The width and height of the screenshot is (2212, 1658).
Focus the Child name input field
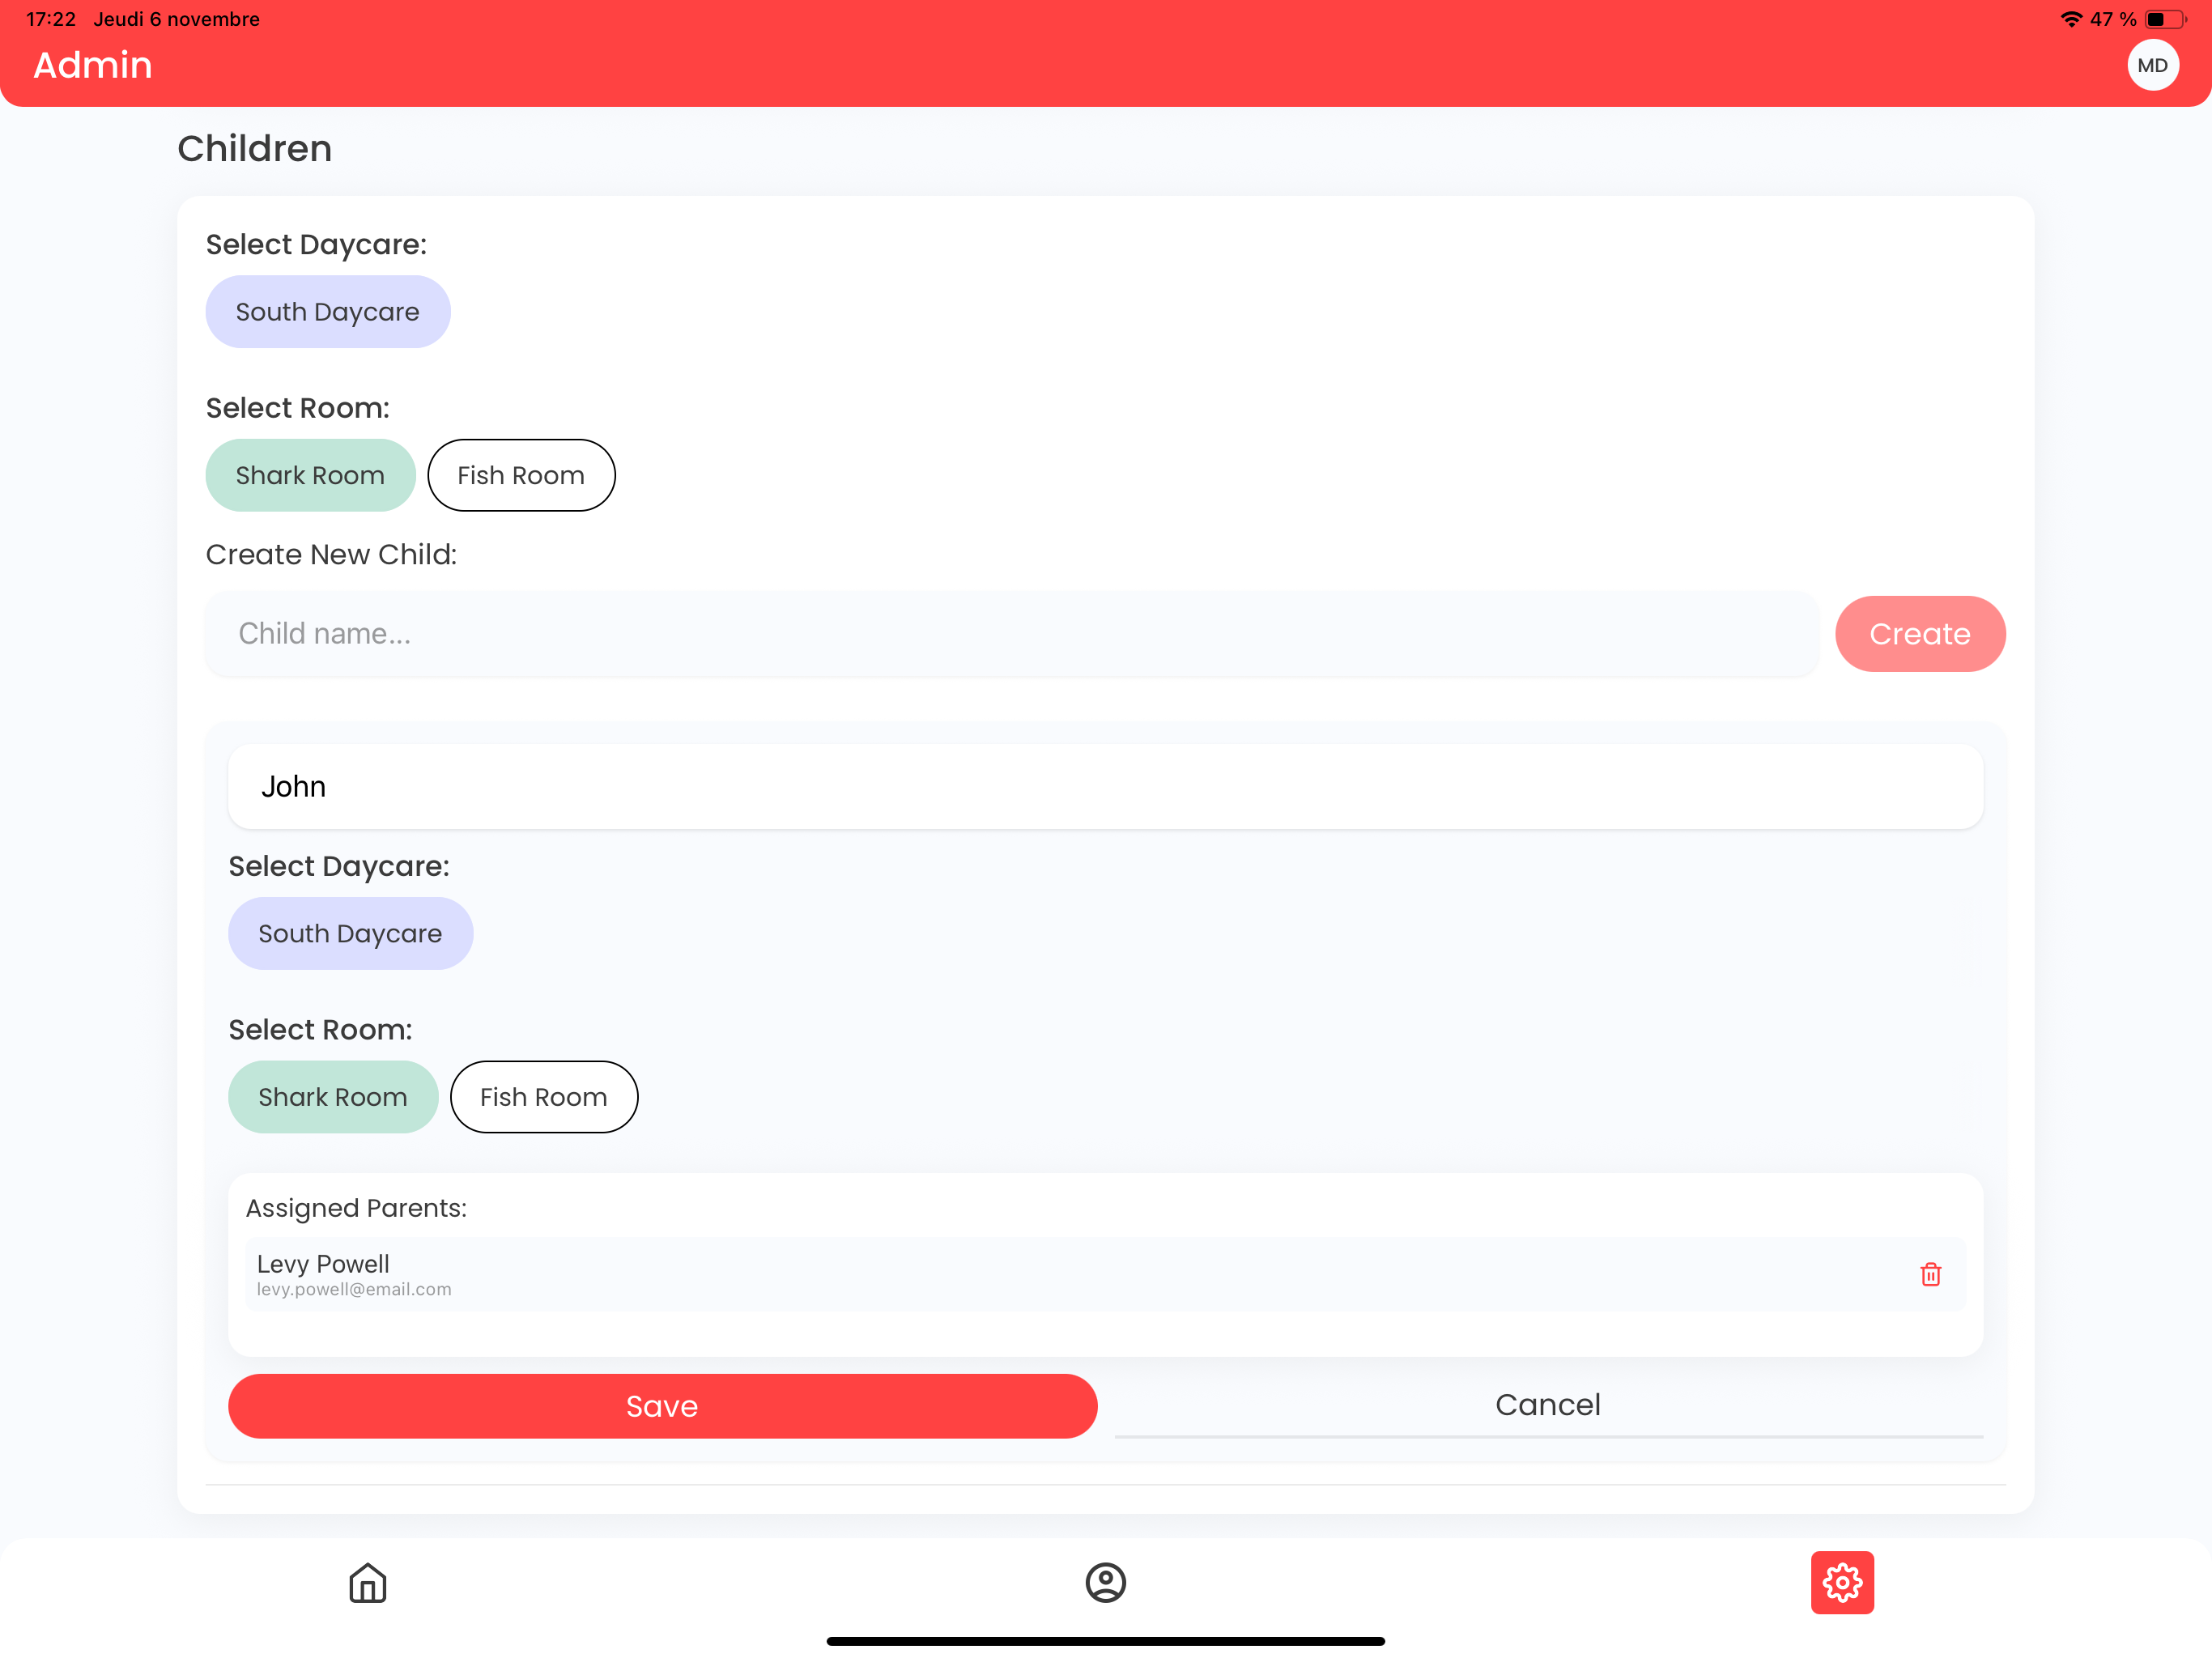1012,634
